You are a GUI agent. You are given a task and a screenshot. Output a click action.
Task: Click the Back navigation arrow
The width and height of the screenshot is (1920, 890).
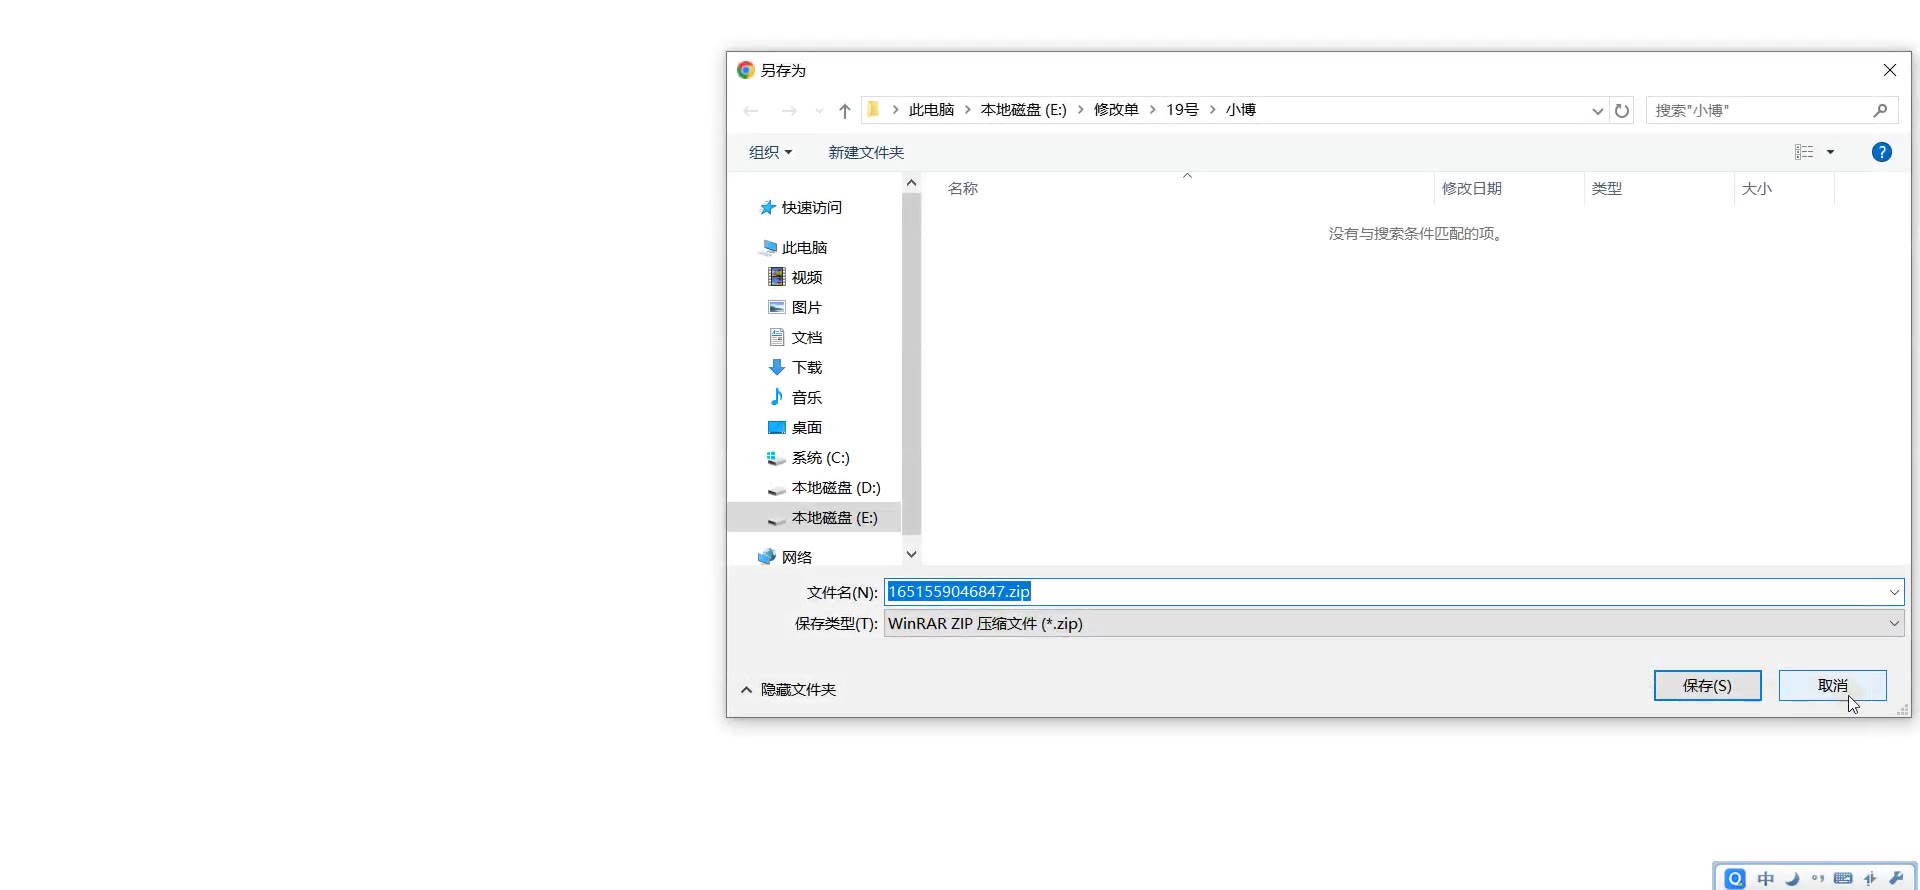coord(751,110)
